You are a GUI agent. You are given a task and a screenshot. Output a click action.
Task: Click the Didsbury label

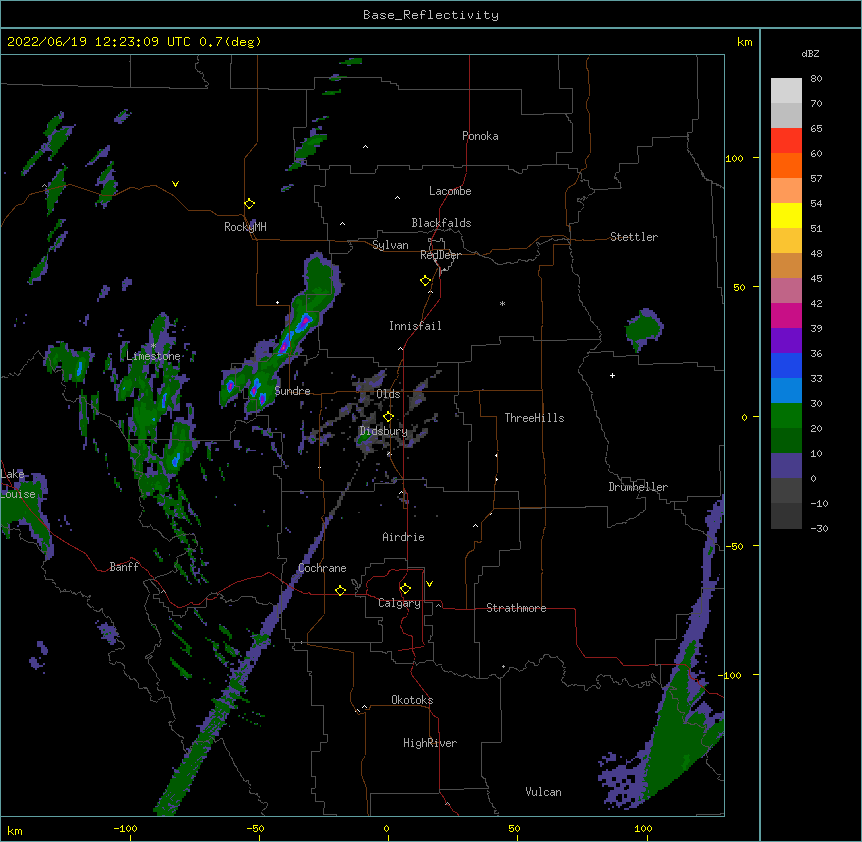(383, 431)
